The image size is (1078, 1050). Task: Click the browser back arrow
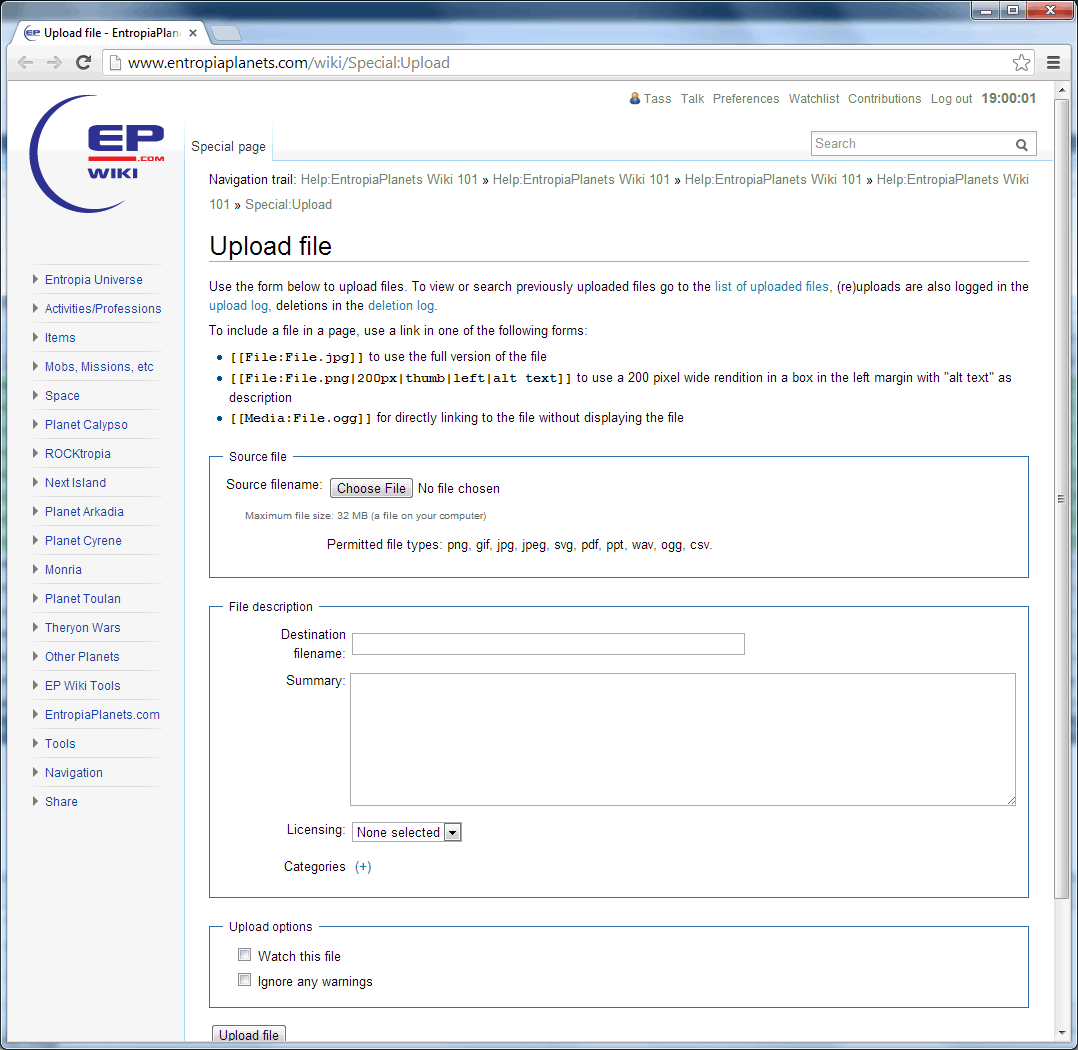(26, 62)
